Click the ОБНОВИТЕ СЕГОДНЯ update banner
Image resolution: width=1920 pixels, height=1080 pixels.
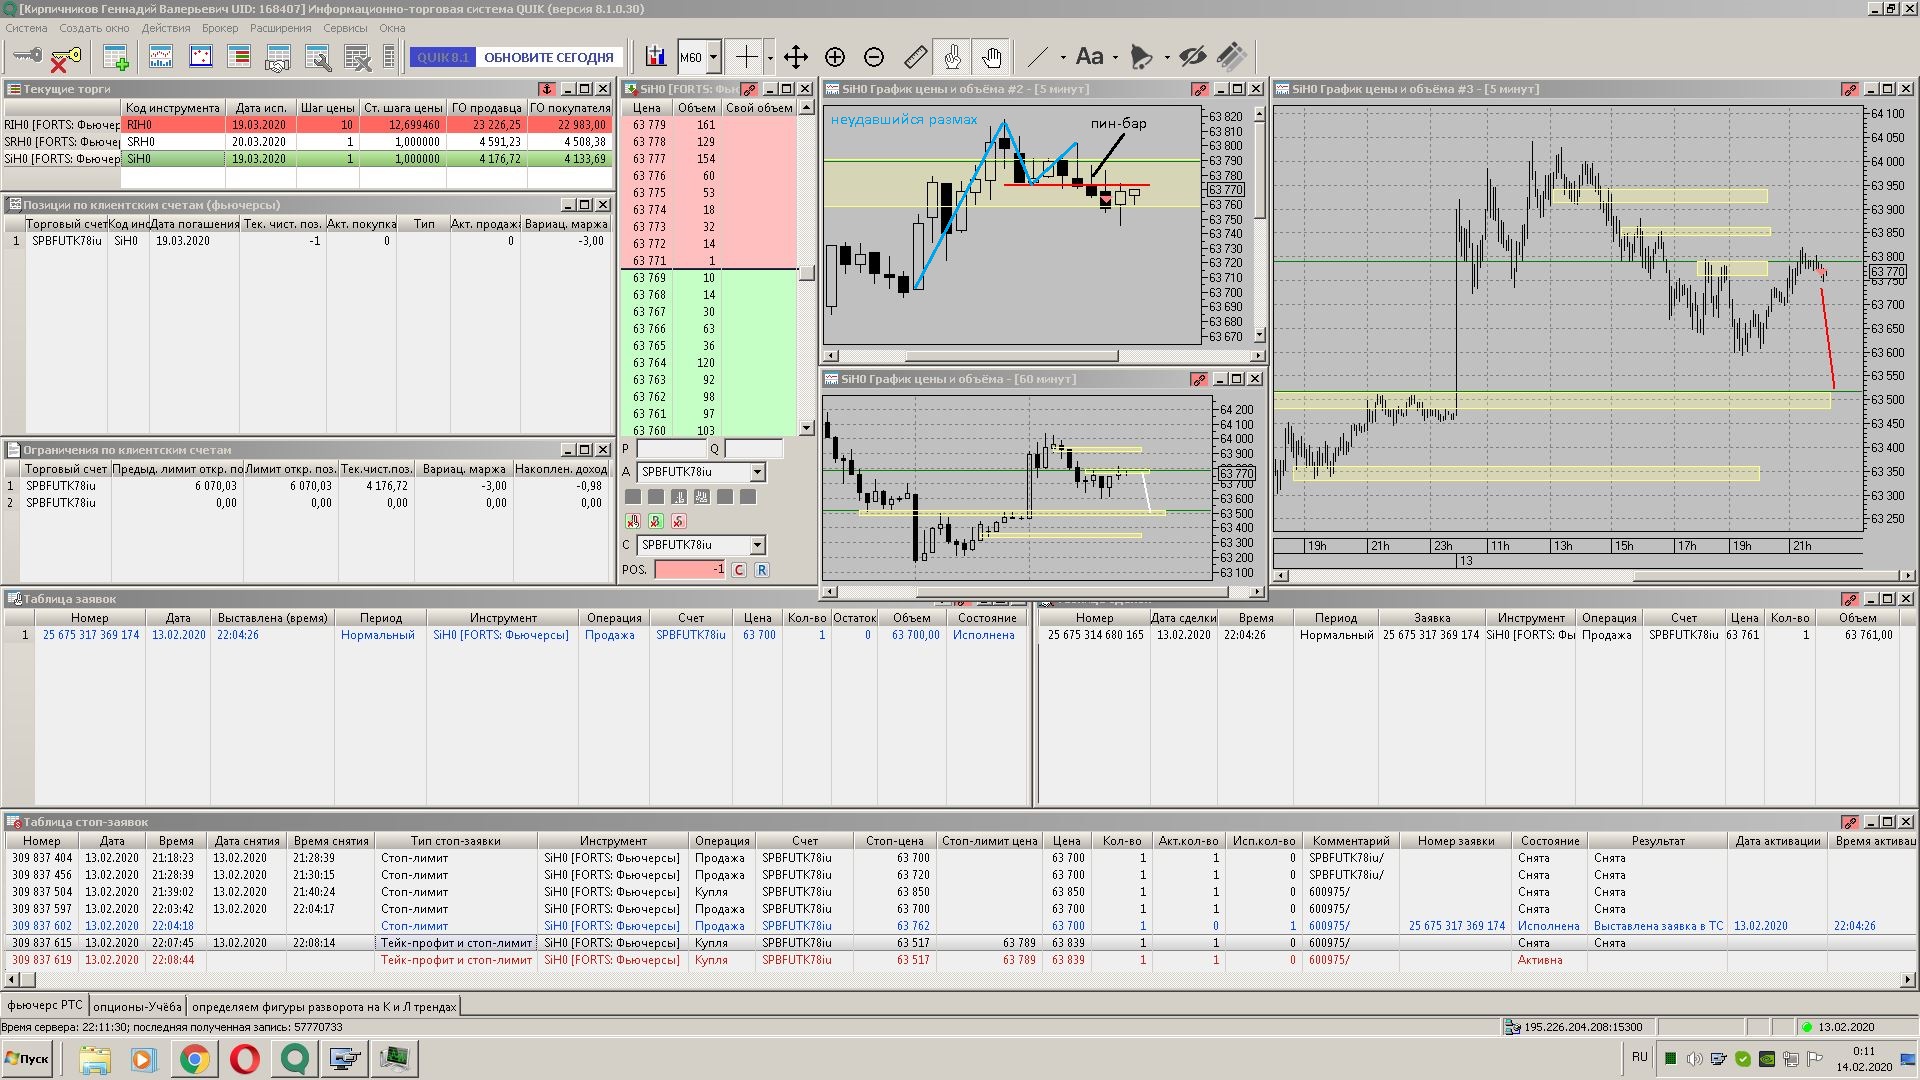548,57
